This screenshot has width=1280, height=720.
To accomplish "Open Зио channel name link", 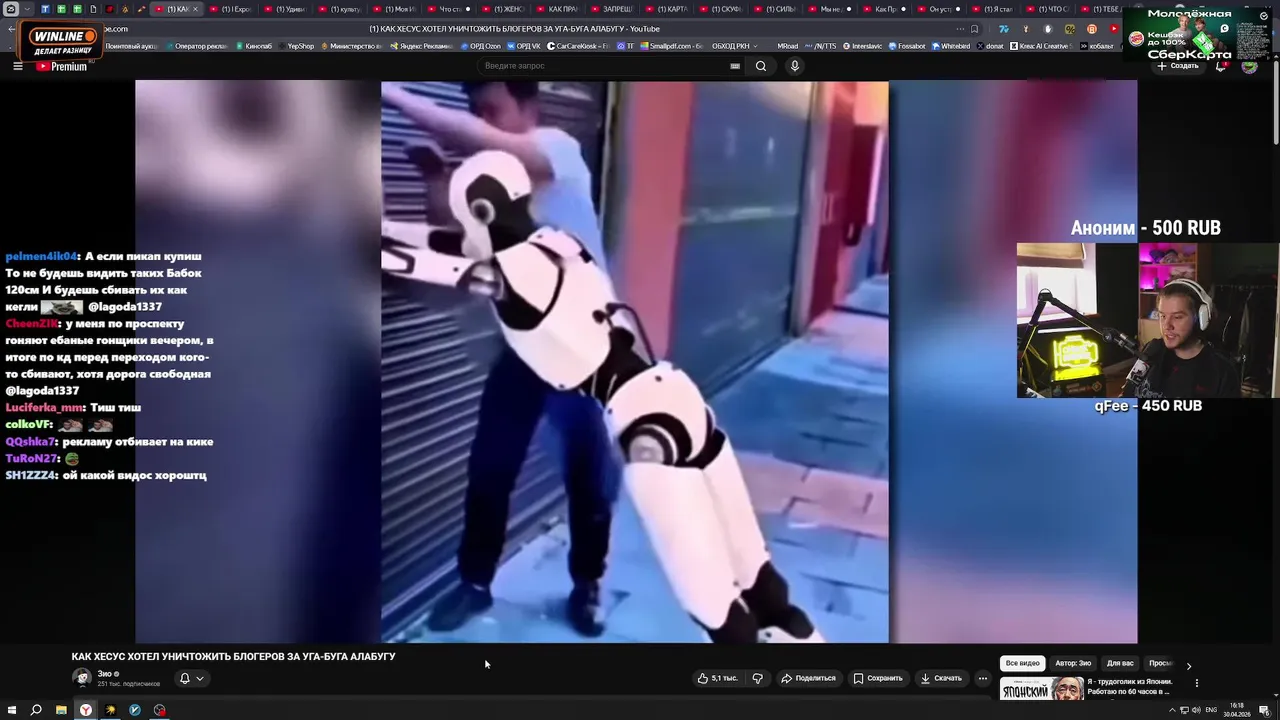I will pos(104,674).
